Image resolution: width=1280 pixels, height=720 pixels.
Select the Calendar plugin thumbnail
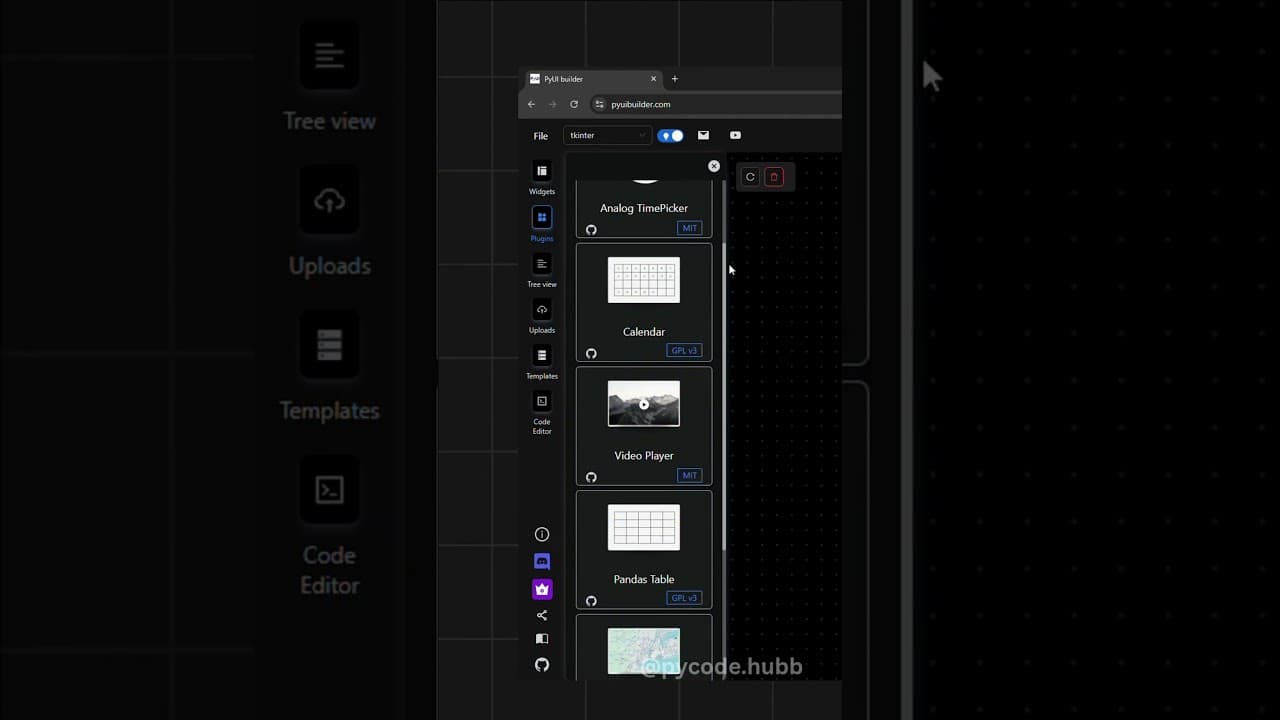[644, 280]
